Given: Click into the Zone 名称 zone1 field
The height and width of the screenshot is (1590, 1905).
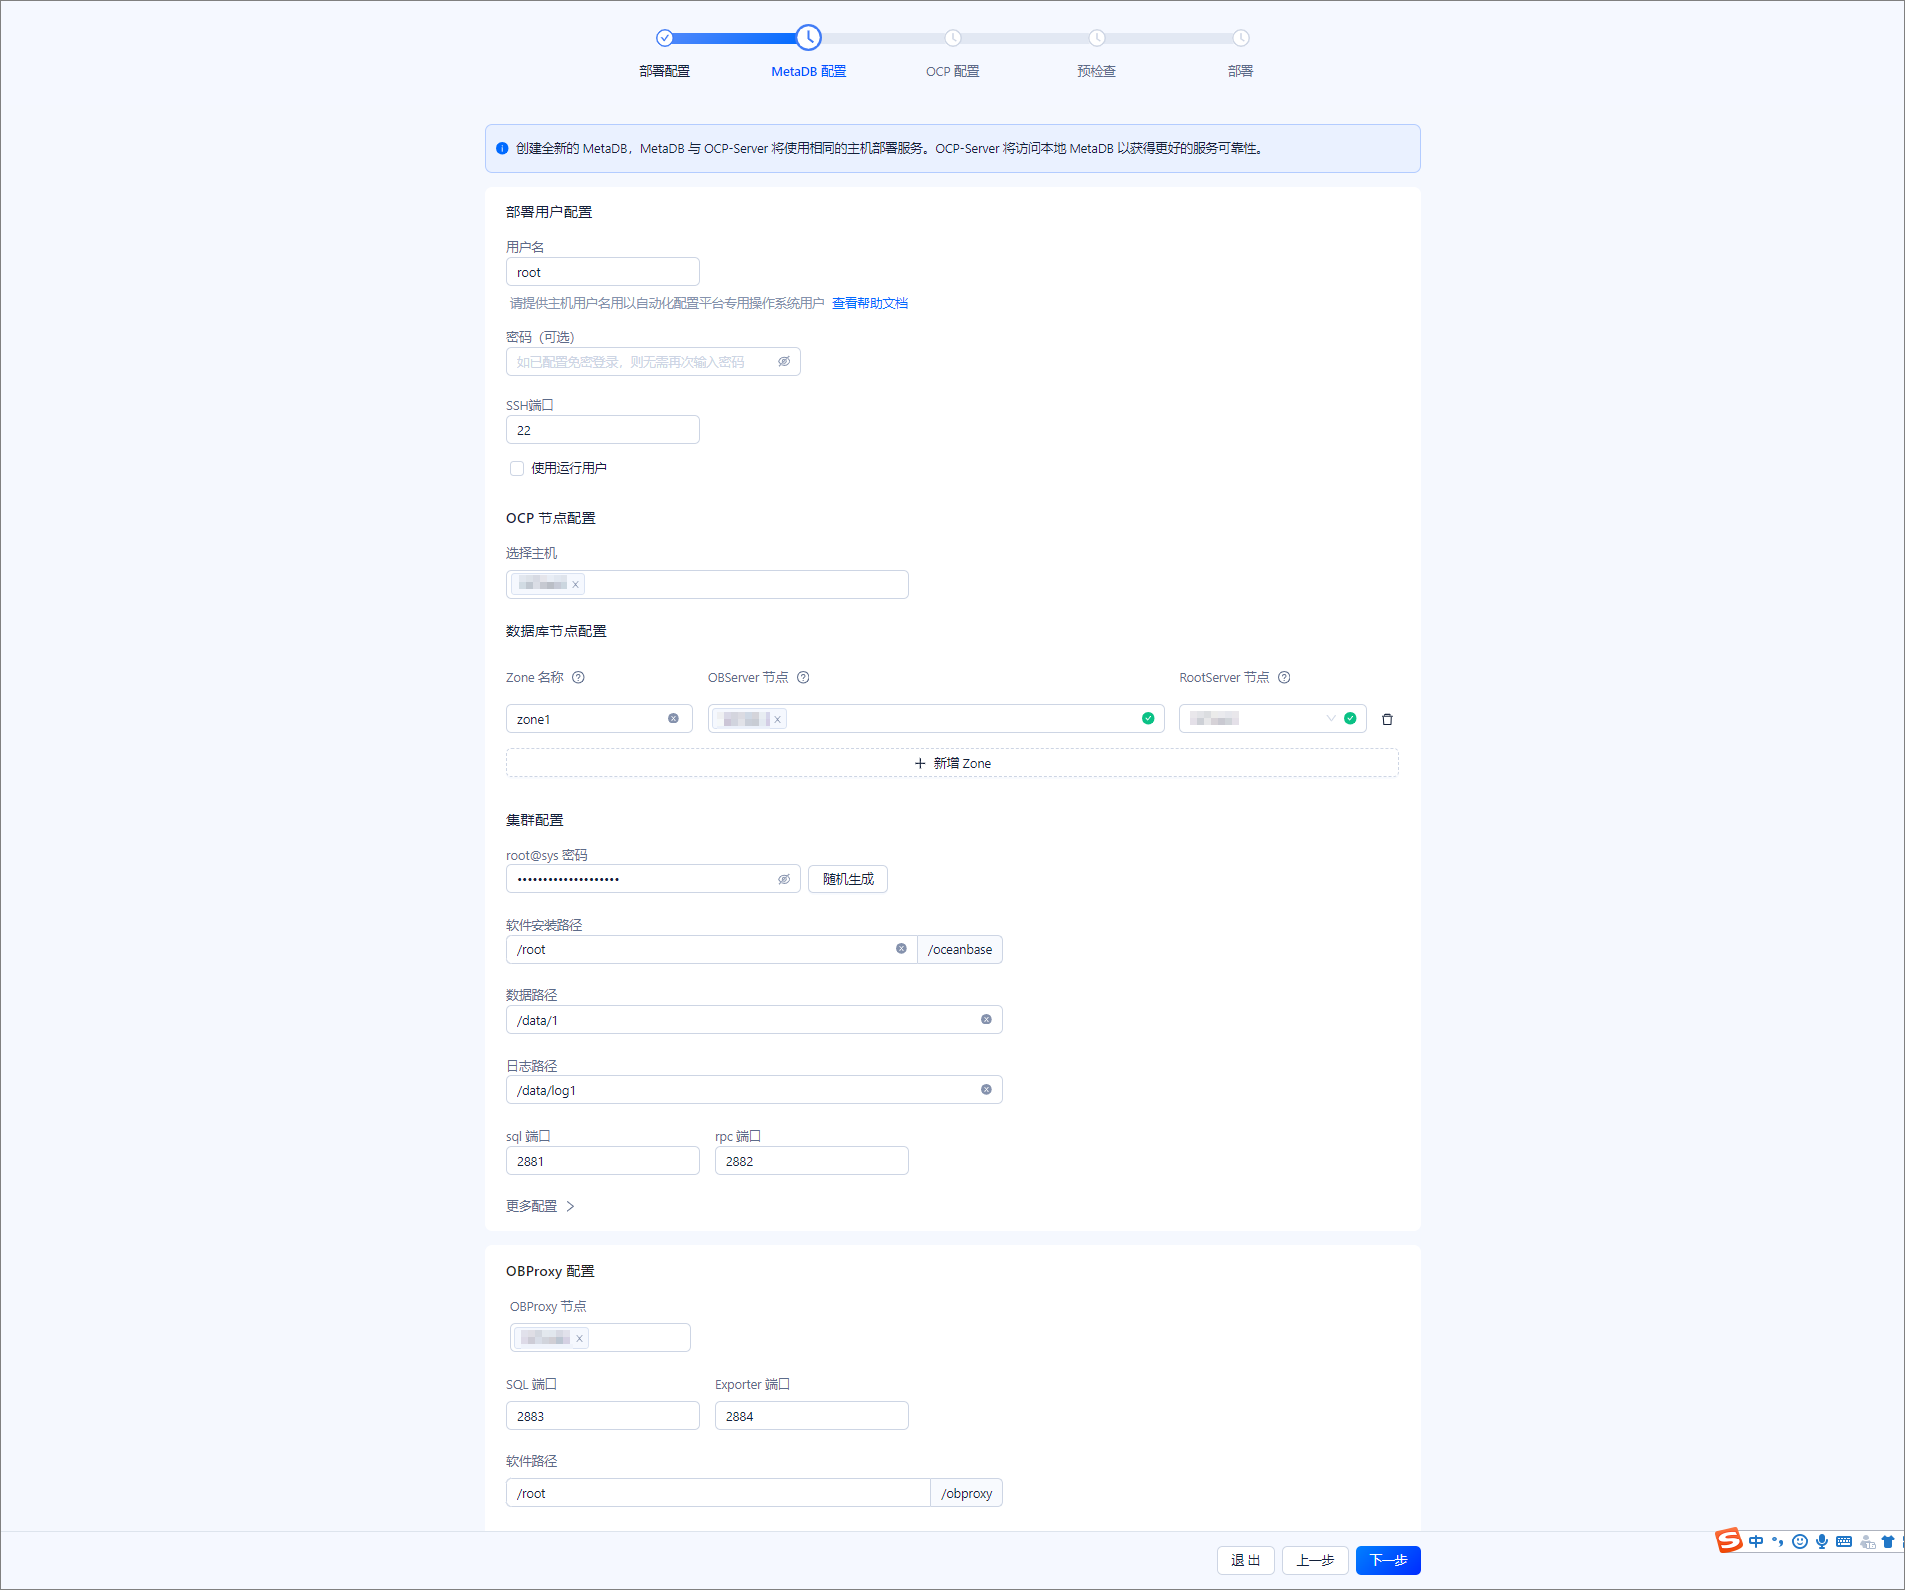Looking at the screenshot, I should [x=599, y=718].
